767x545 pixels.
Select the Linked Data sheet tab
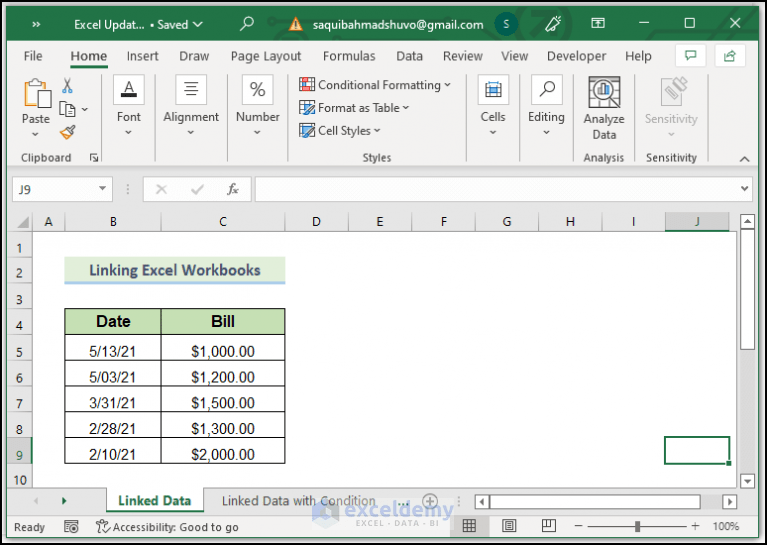coord(155,500)
